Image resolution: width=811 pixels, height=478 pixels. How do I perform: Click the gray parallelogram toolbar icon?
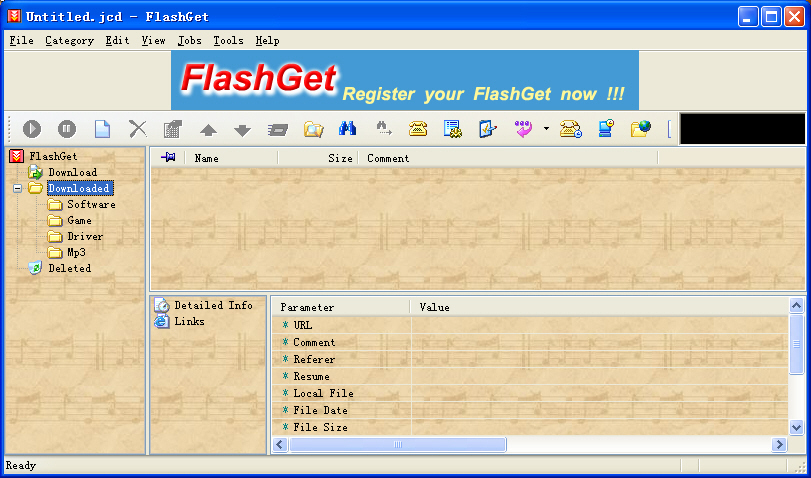278,129
